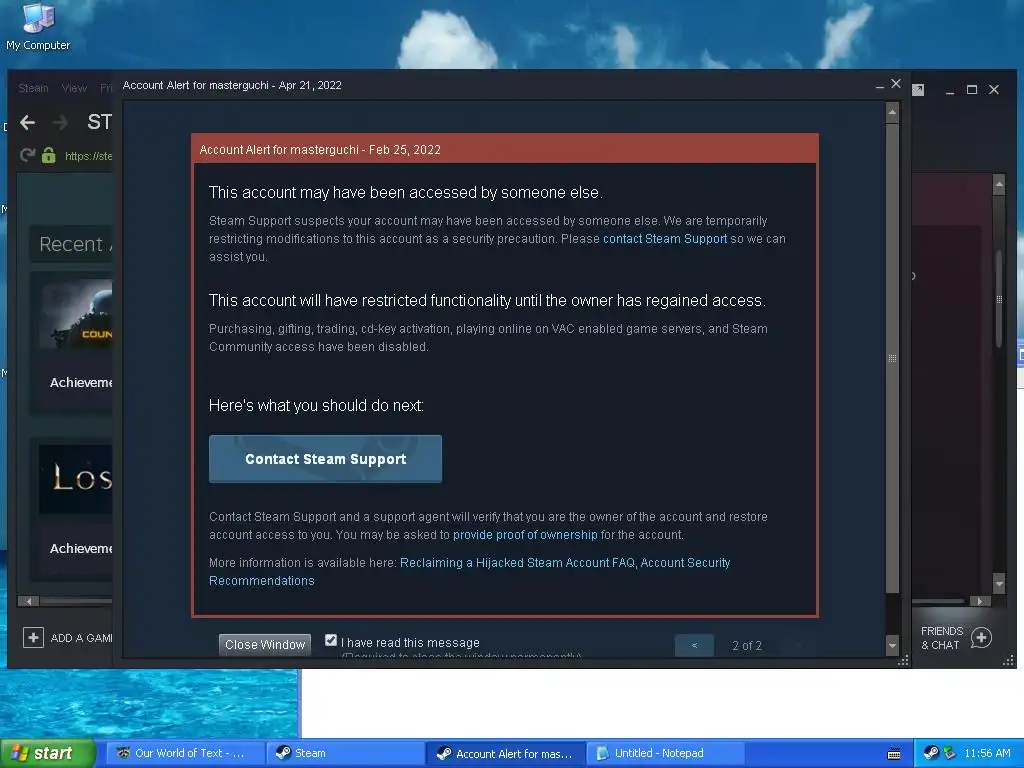This screenshot has width=1024, height=768.
Task: Click the Contact Steam Support button
Action: pos(325,459)
